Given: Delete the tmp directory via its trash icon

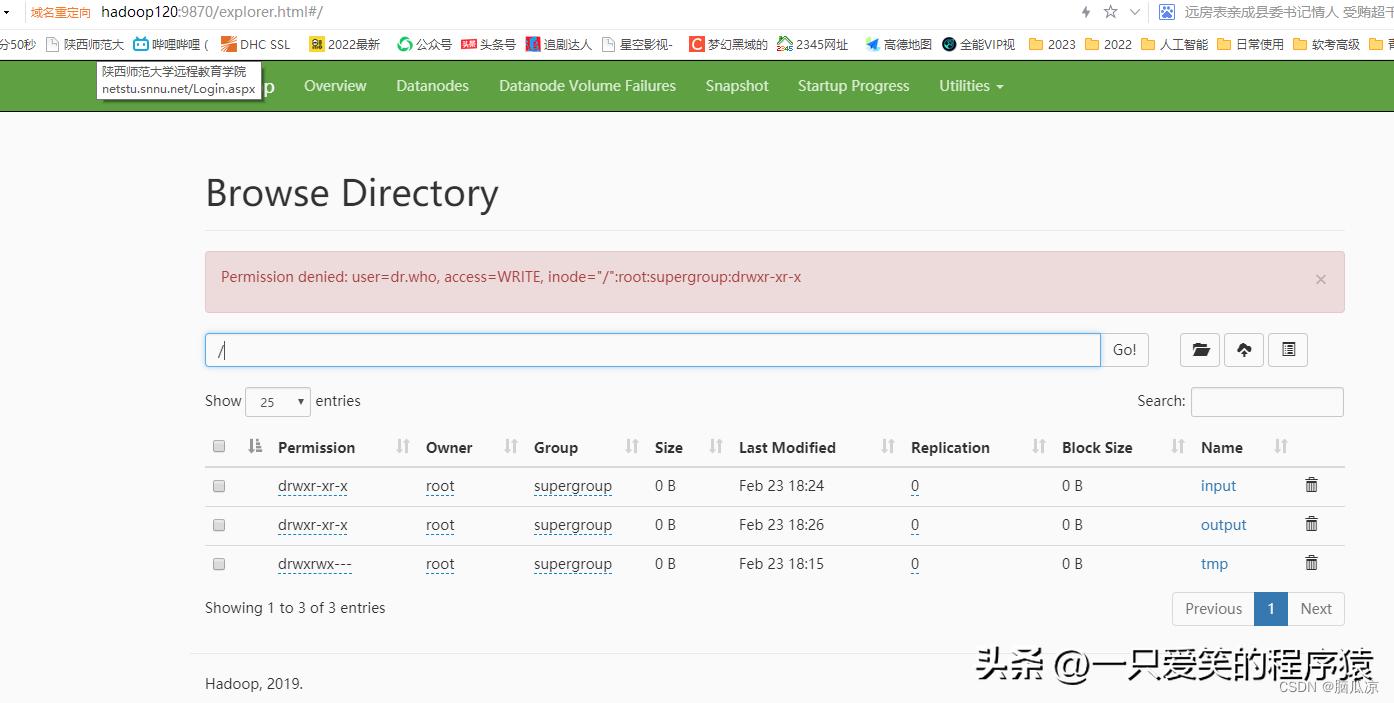Looking at the screenshot, I should point(1311,563).
